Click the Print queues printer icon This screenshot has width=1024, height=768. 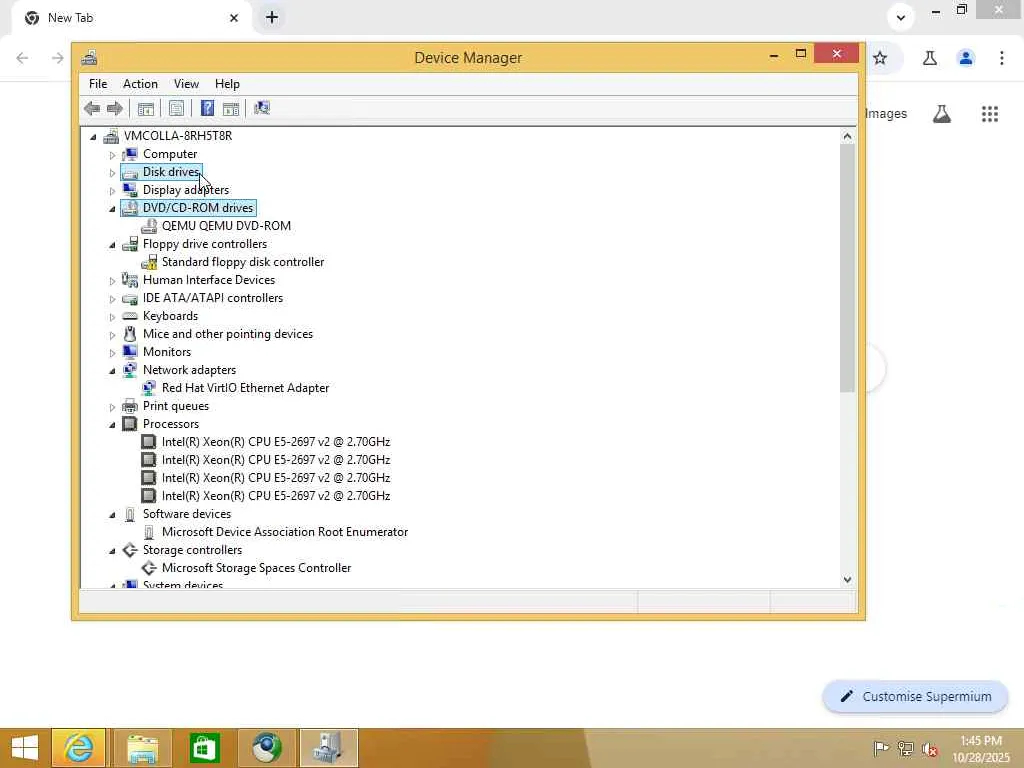pos(130,406)
